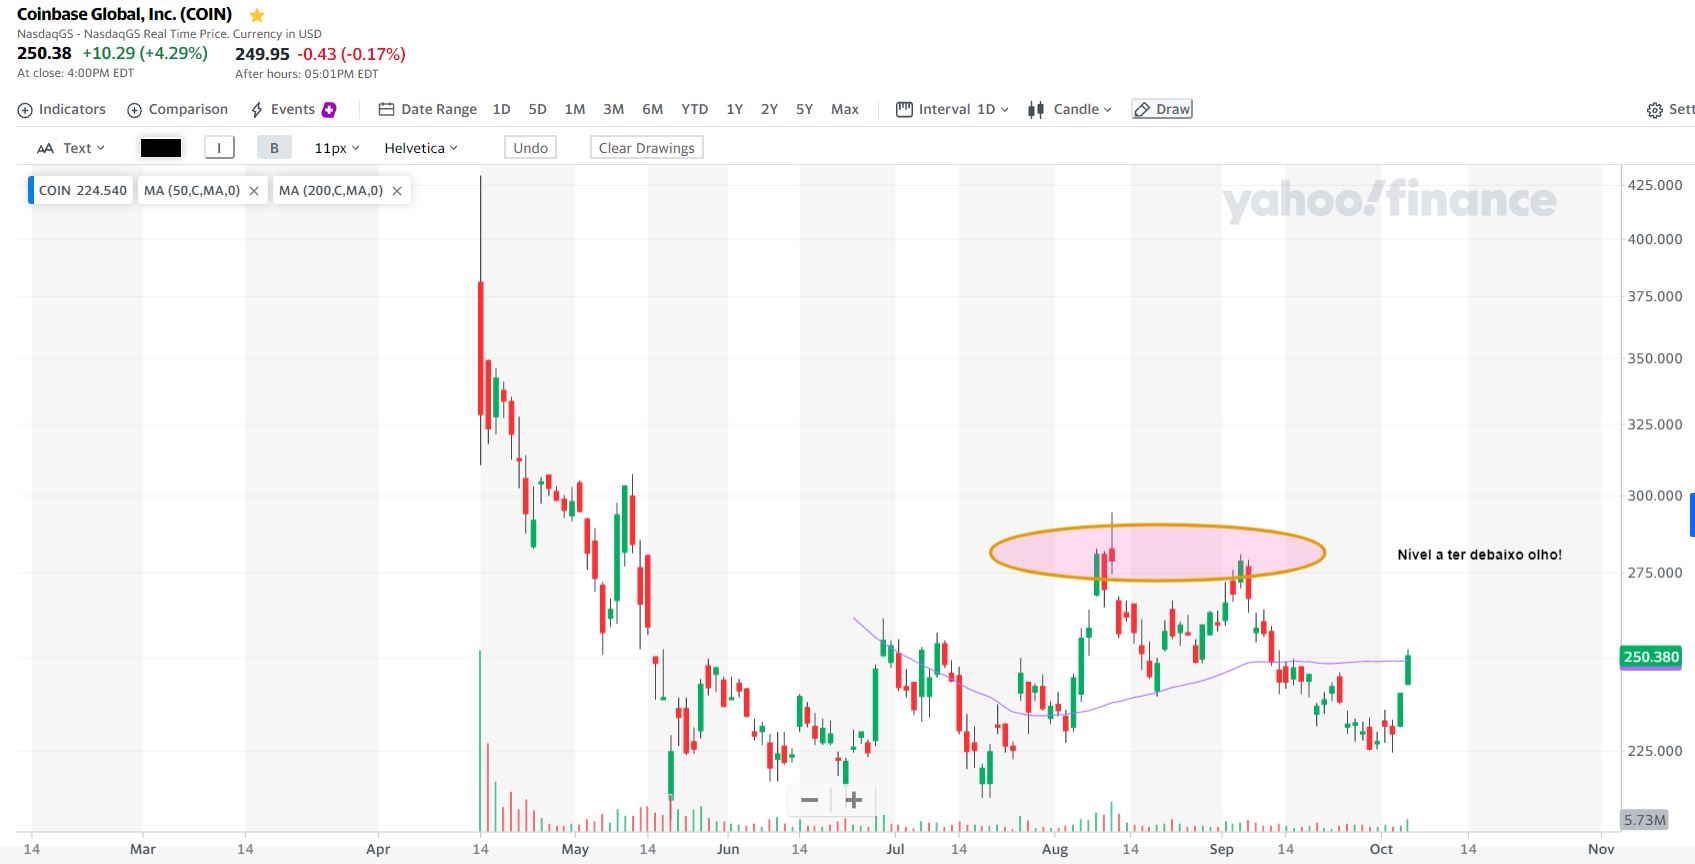The height and width of the screenshot is (864, 1695).
Task: Click the 'Nivel a ter debaixo olho!' annotation
Action: tap(1479, 555)
